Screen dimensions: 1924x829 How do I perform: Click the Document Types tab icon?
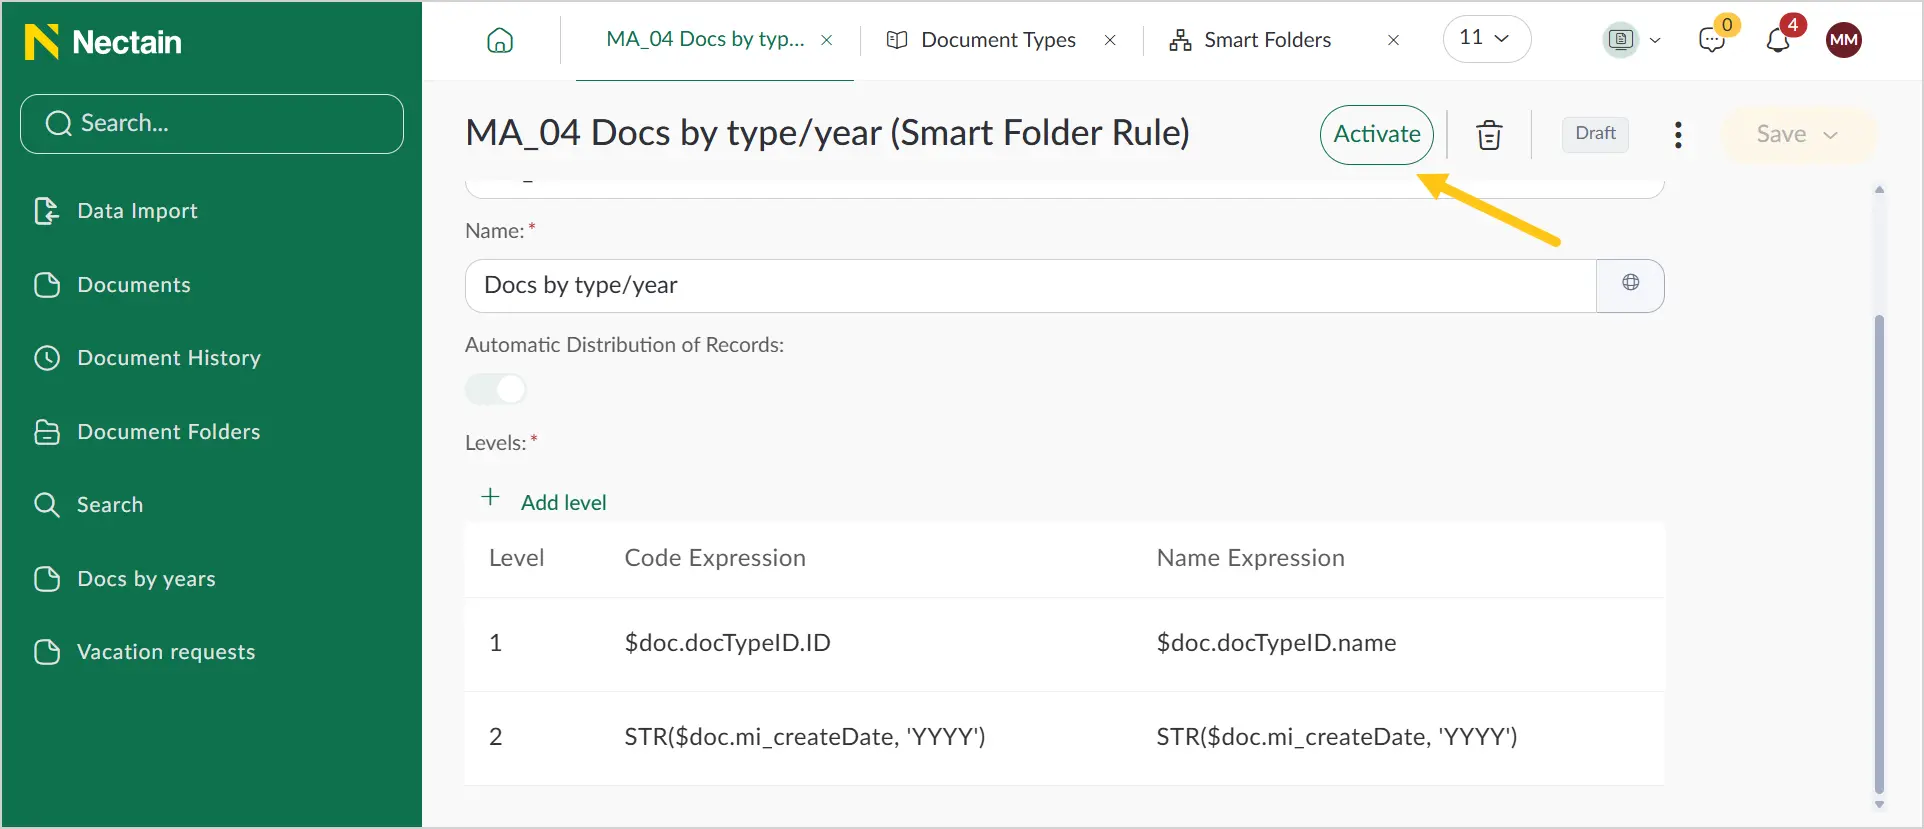pyautogui.click(x=897, y=40)
